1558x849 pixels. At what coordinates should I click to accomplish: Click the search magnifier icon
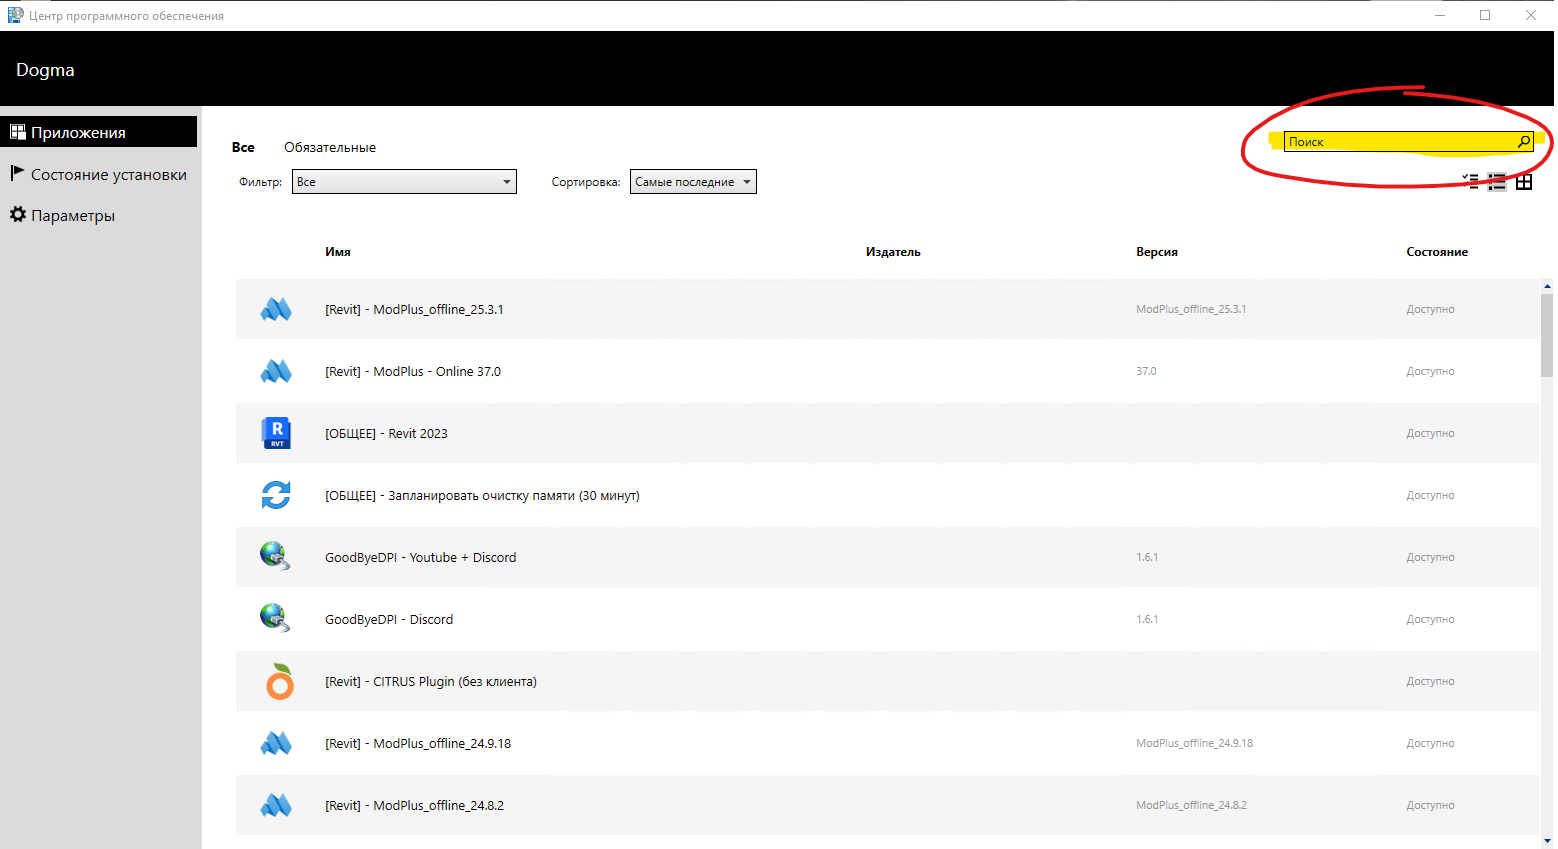[1523, 142]
